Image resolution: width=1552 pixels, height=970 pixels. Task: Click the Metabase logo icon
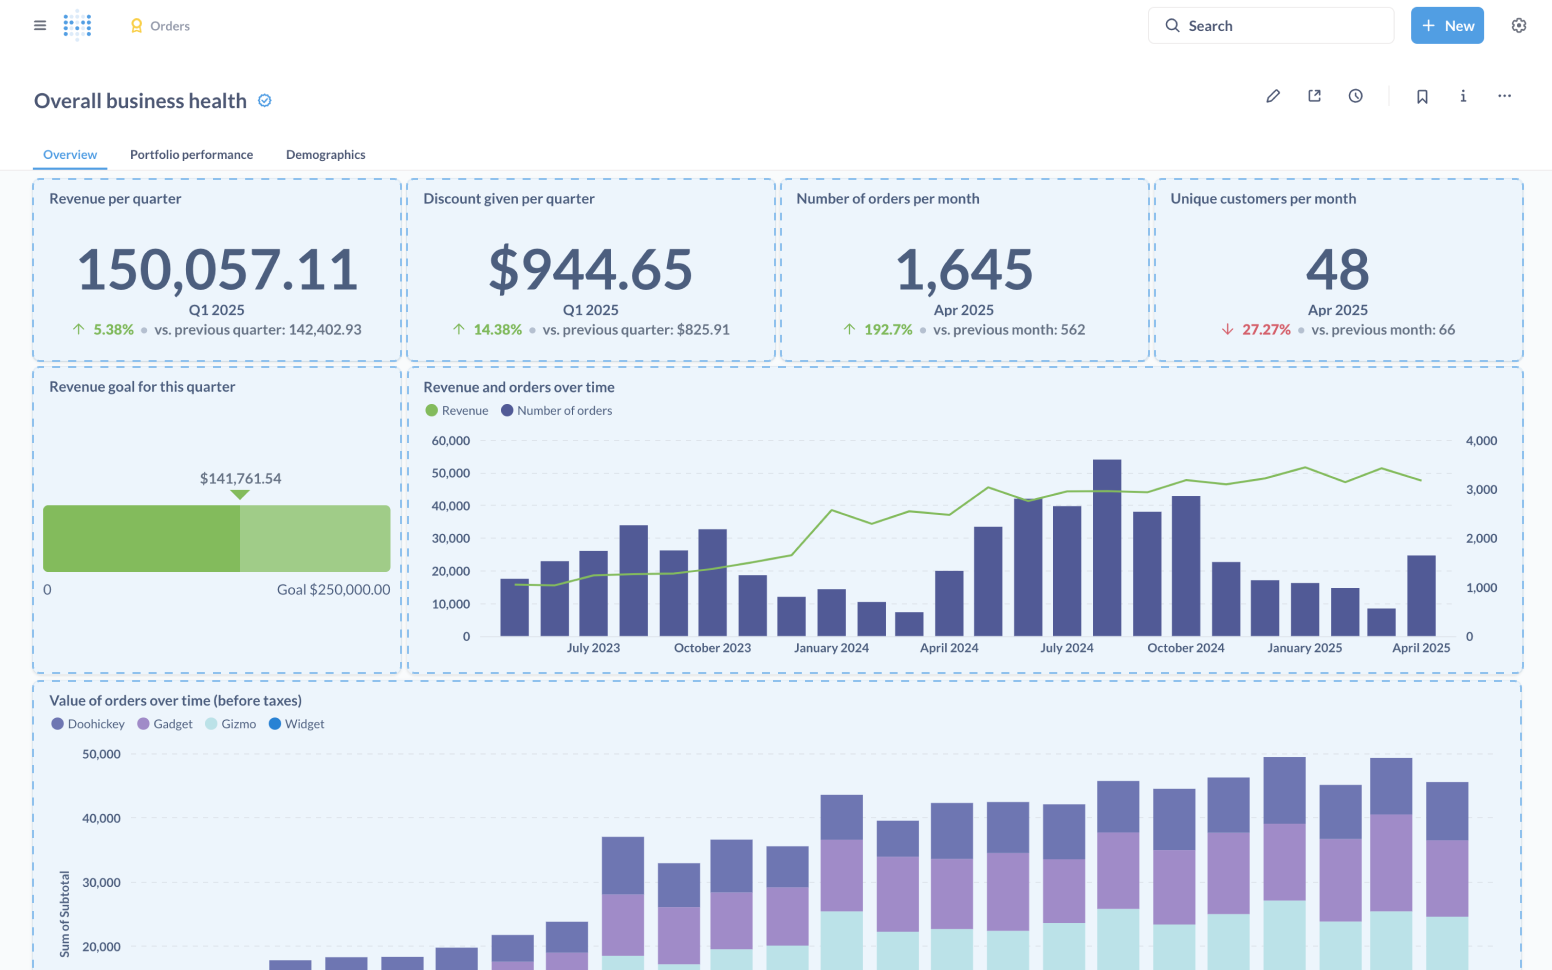point(77,26)
